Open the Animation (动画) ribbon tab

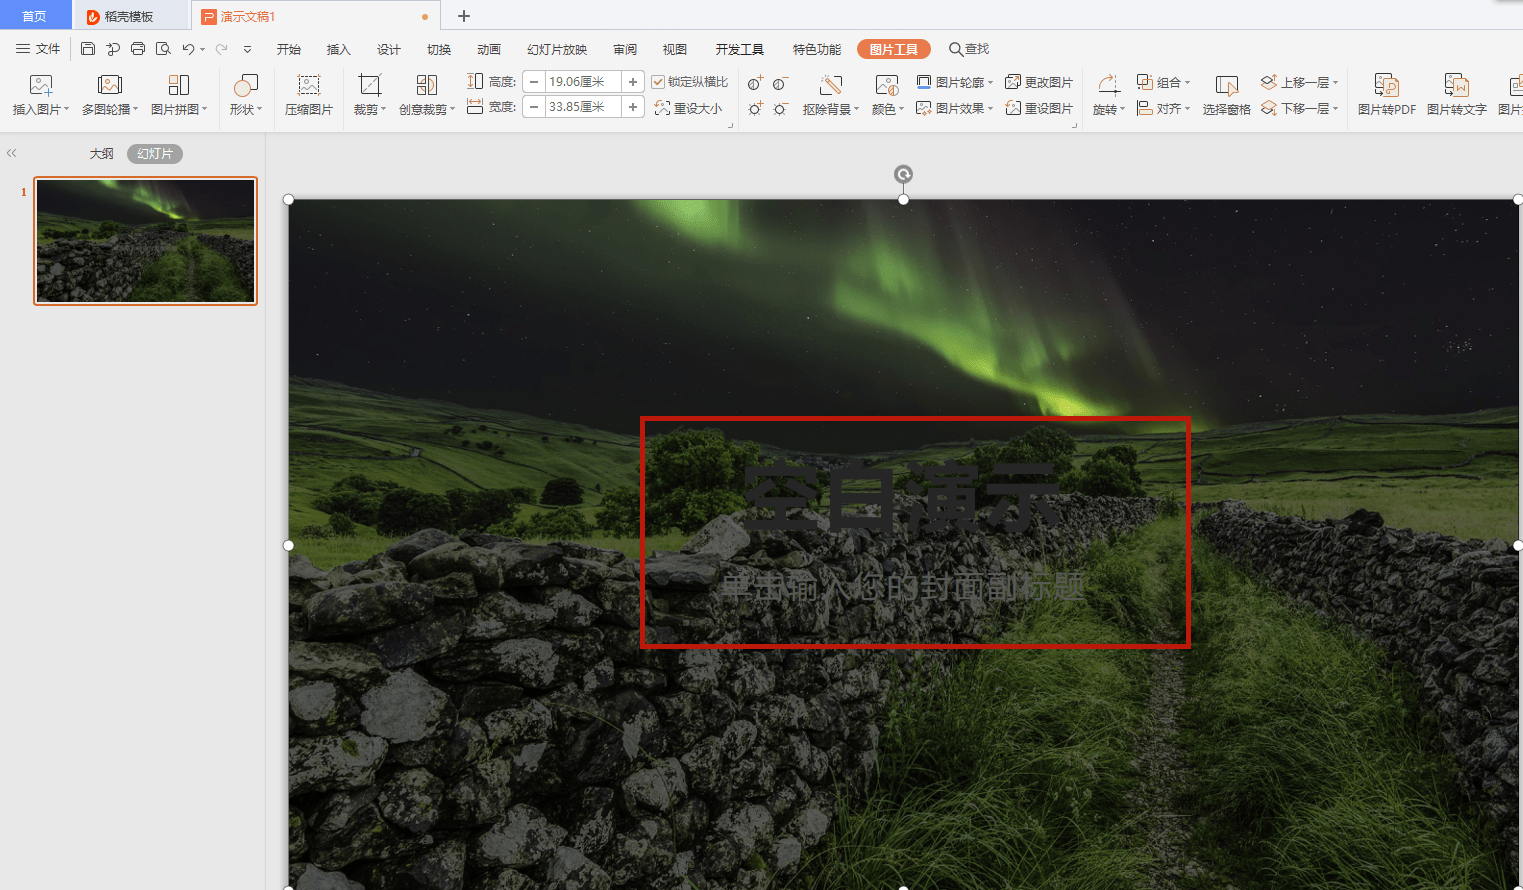coord(489,49)
